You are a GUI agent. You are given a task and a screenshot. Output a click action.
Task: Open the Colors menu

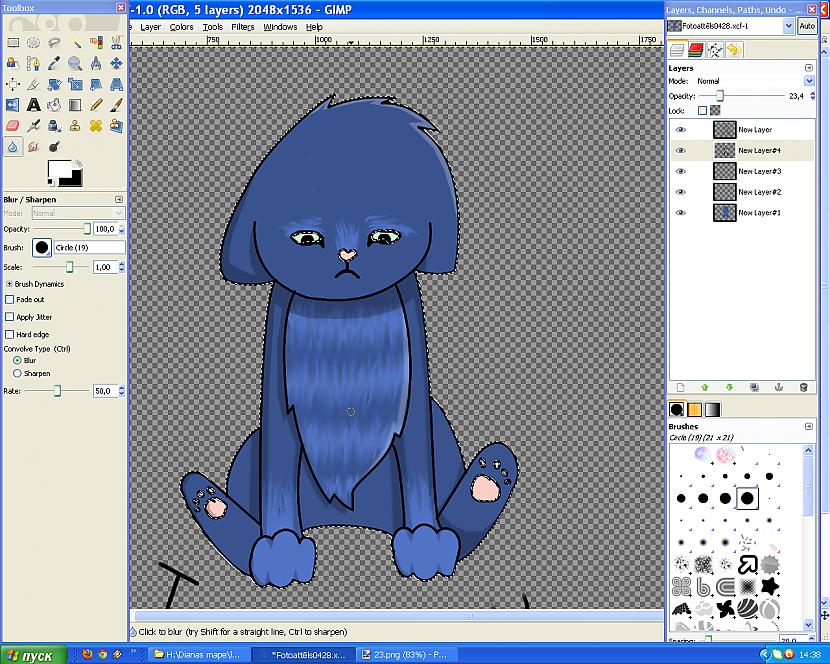click(x=181, y=27)
